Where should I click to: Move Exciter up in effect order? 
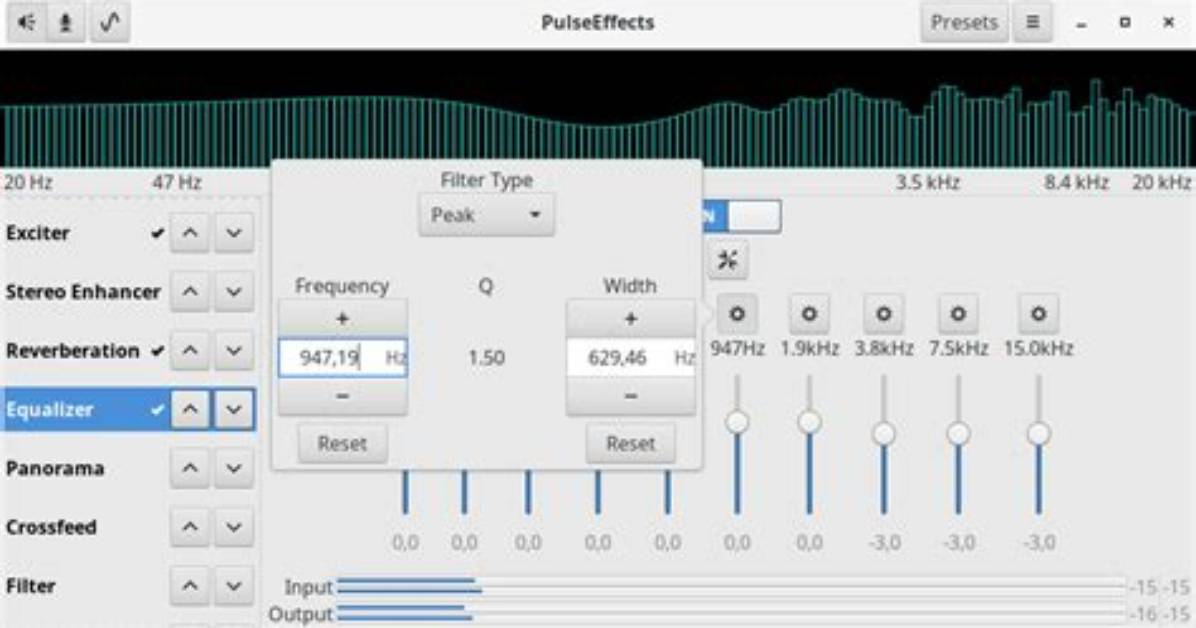tap(190, 233)
